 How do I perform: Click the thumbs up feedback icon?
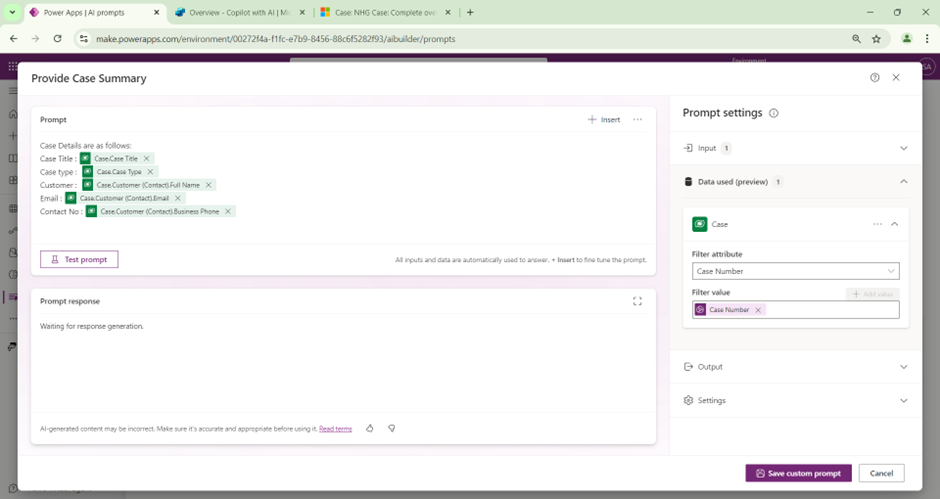point(370,428)
